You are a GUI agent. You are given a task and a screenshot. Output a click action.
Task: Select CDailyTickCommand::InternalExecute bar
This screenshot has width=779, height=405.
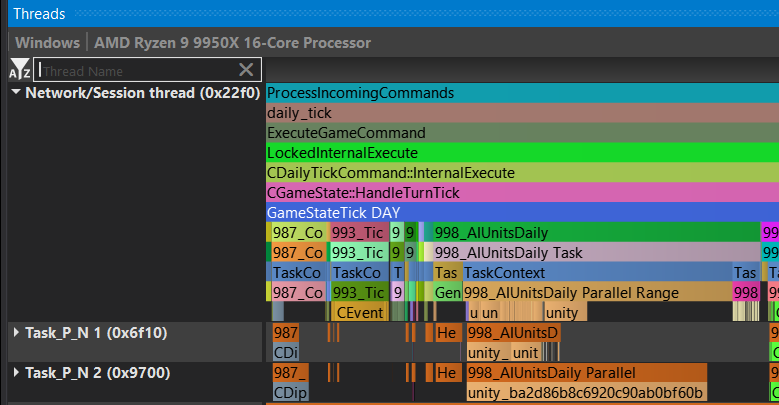(523, 172)
